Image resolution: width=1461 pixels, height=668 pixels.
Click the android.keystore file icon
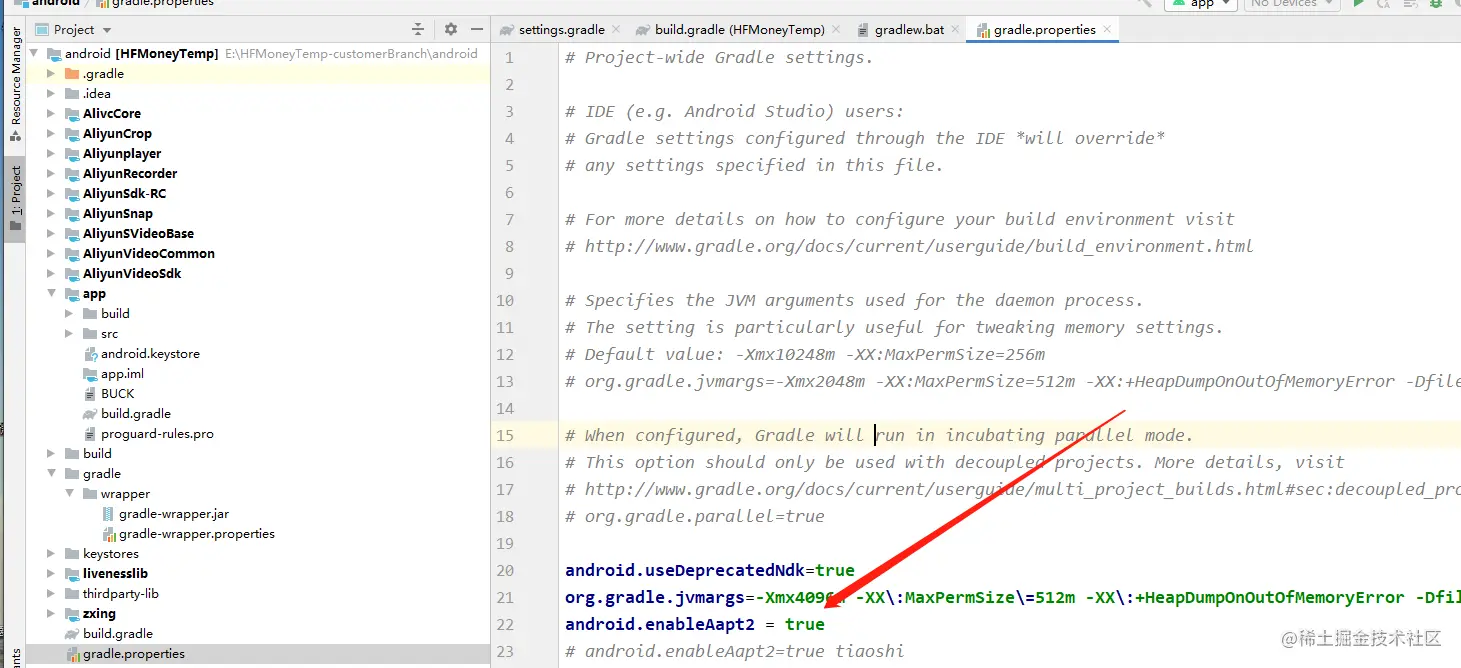90,354
